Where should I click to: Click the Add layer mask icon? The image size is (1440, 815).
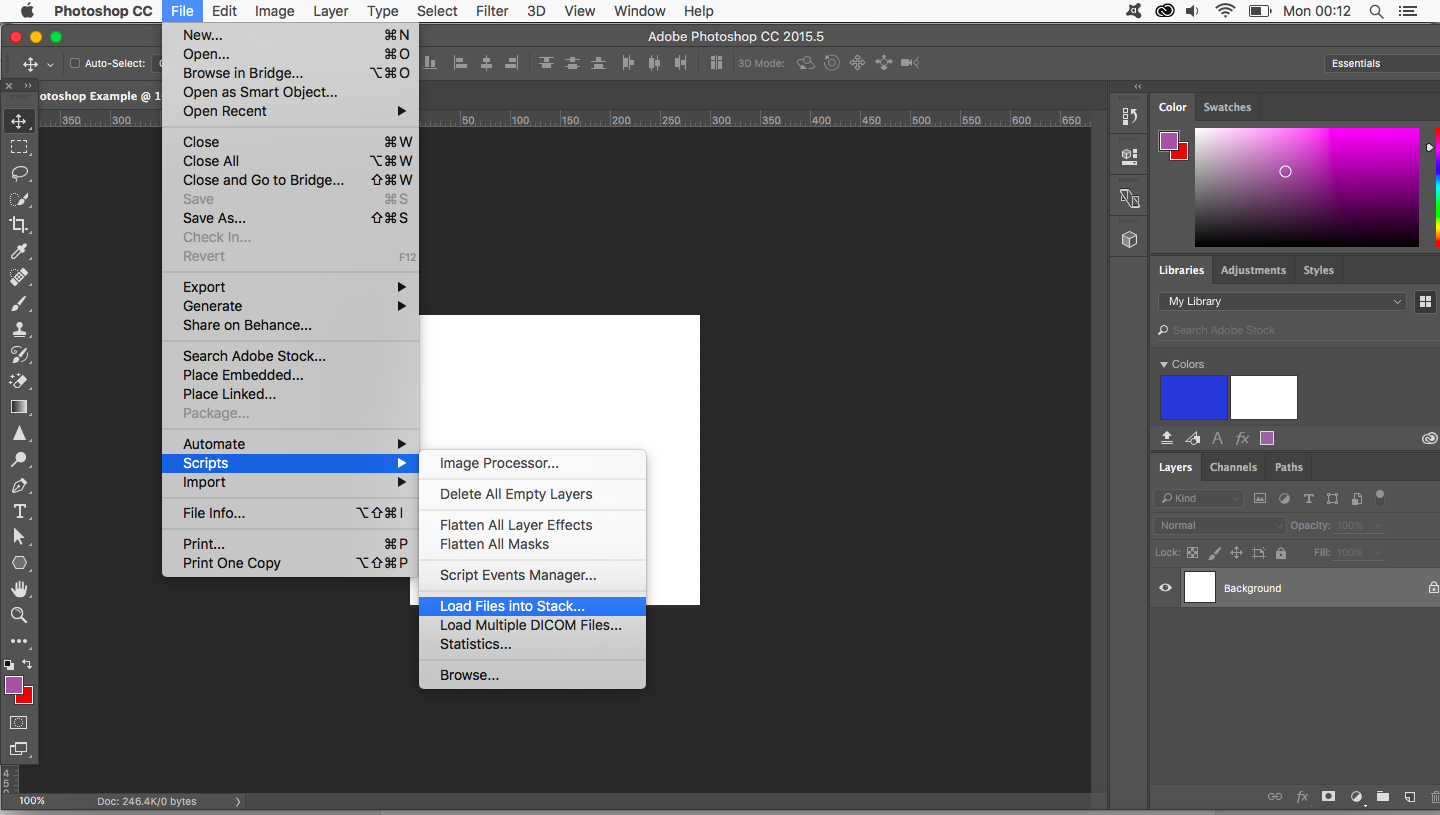click(x=1328, y=797)
